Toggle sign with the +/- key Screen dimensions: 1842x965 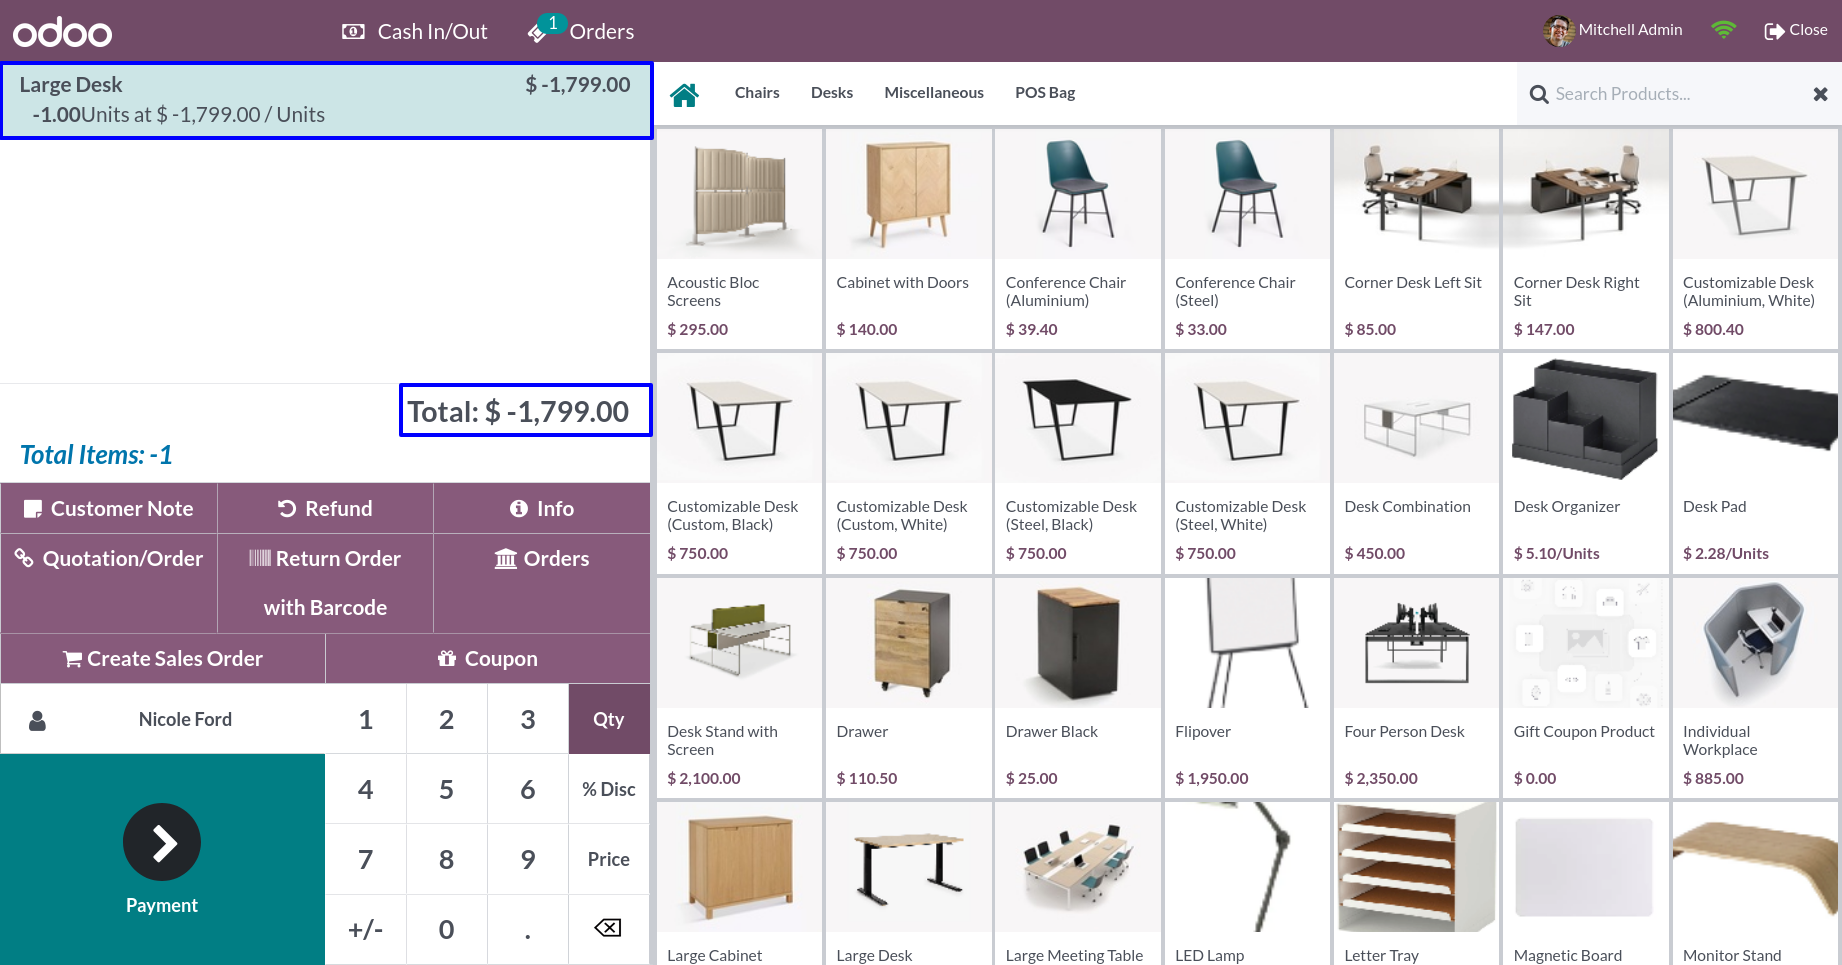[x=366, y=930]
